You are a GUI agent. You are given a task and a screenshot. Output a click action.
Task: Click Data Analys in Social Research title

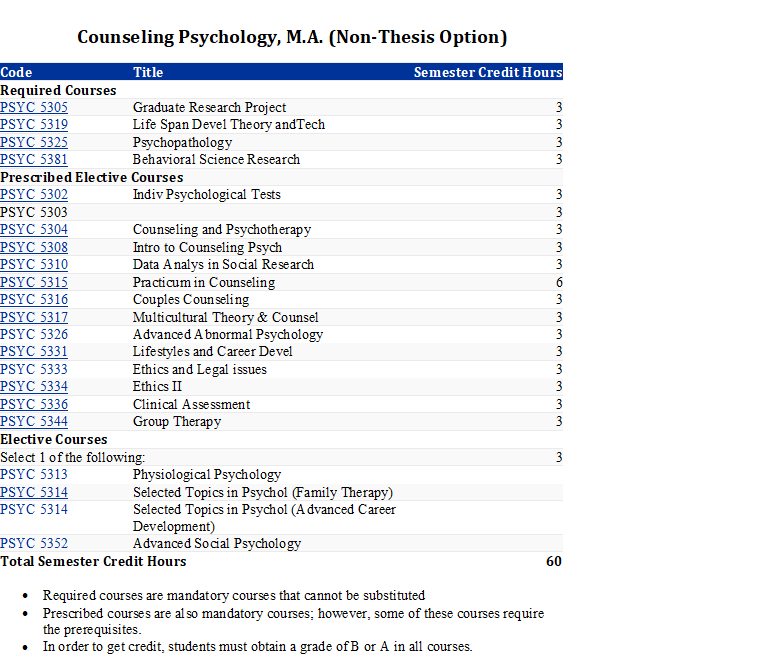click(223, 265)
